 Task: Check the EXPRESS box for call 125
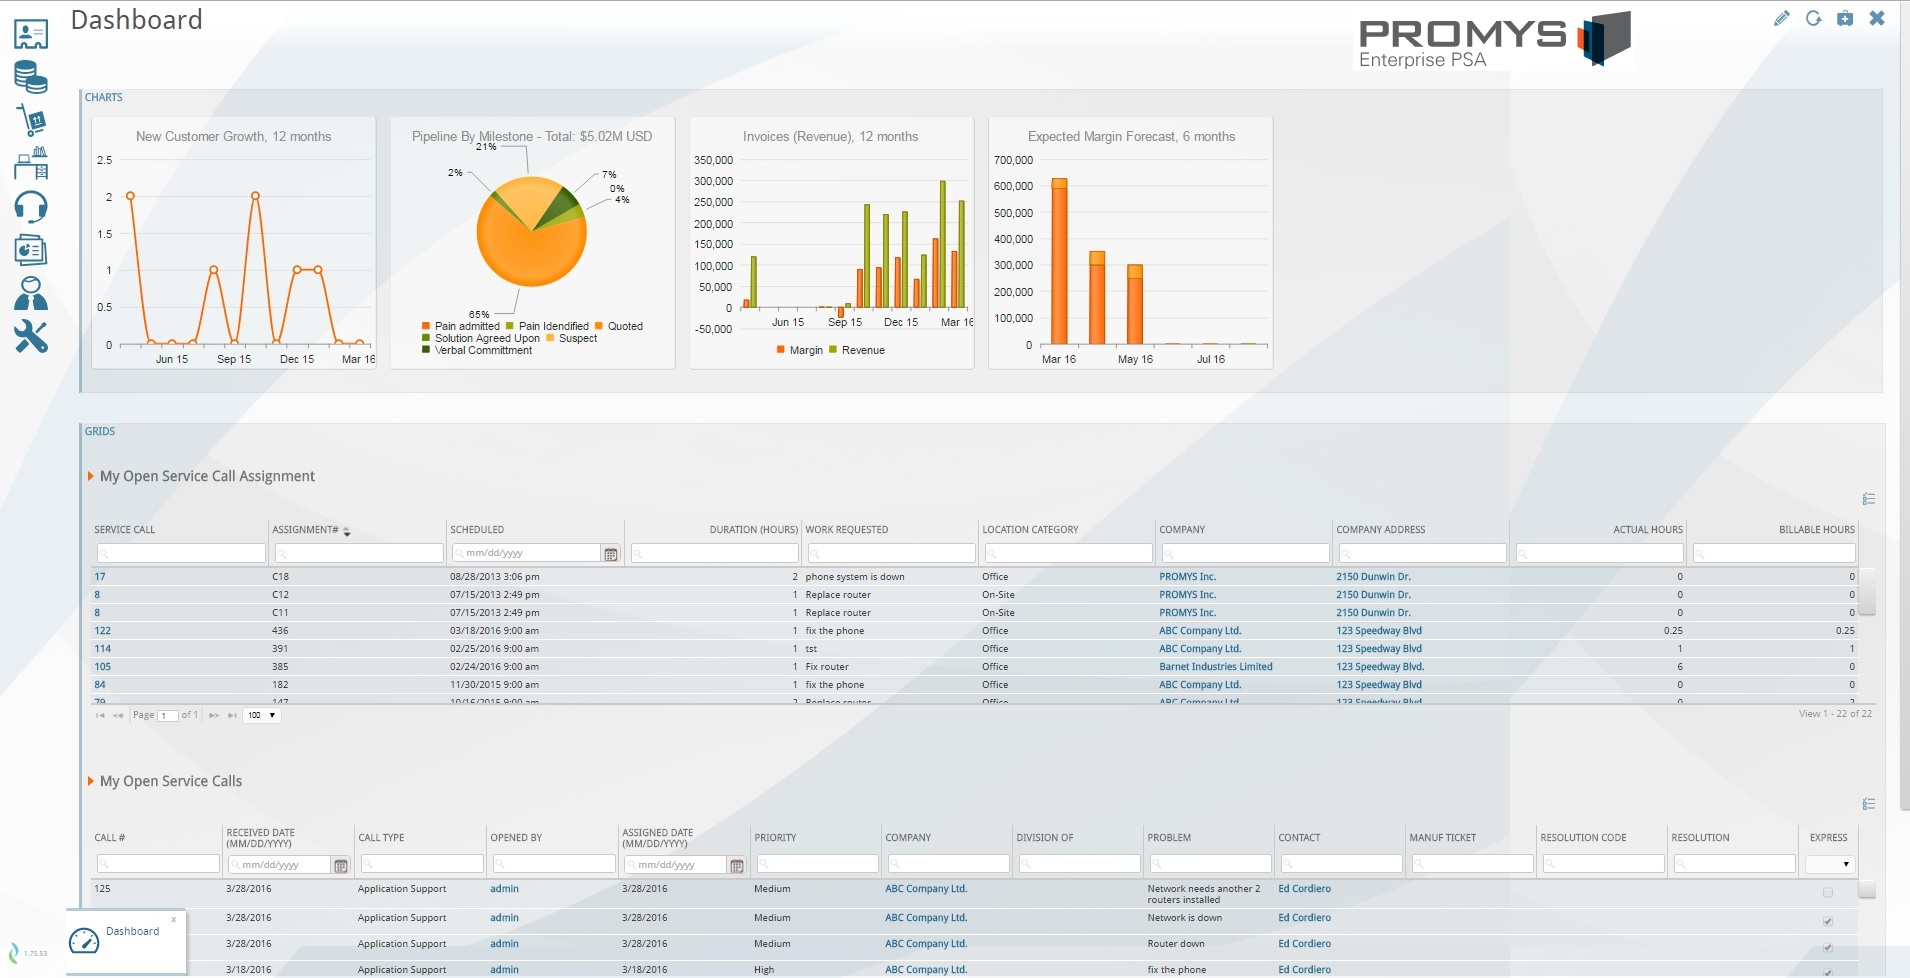1828,893
